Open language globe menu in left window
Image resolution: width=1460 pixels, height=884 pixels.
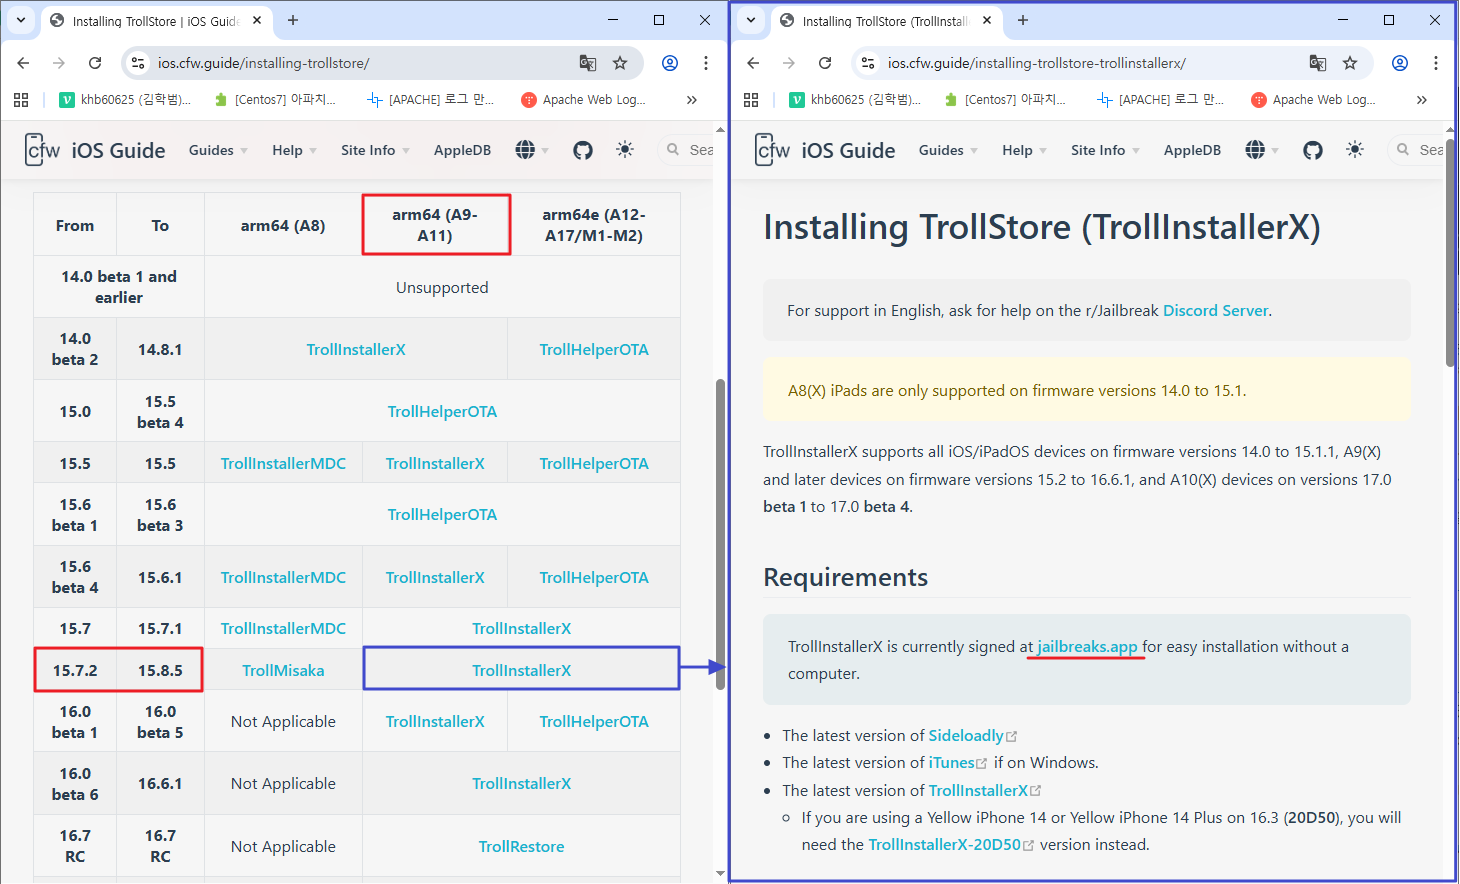[532, 150]
